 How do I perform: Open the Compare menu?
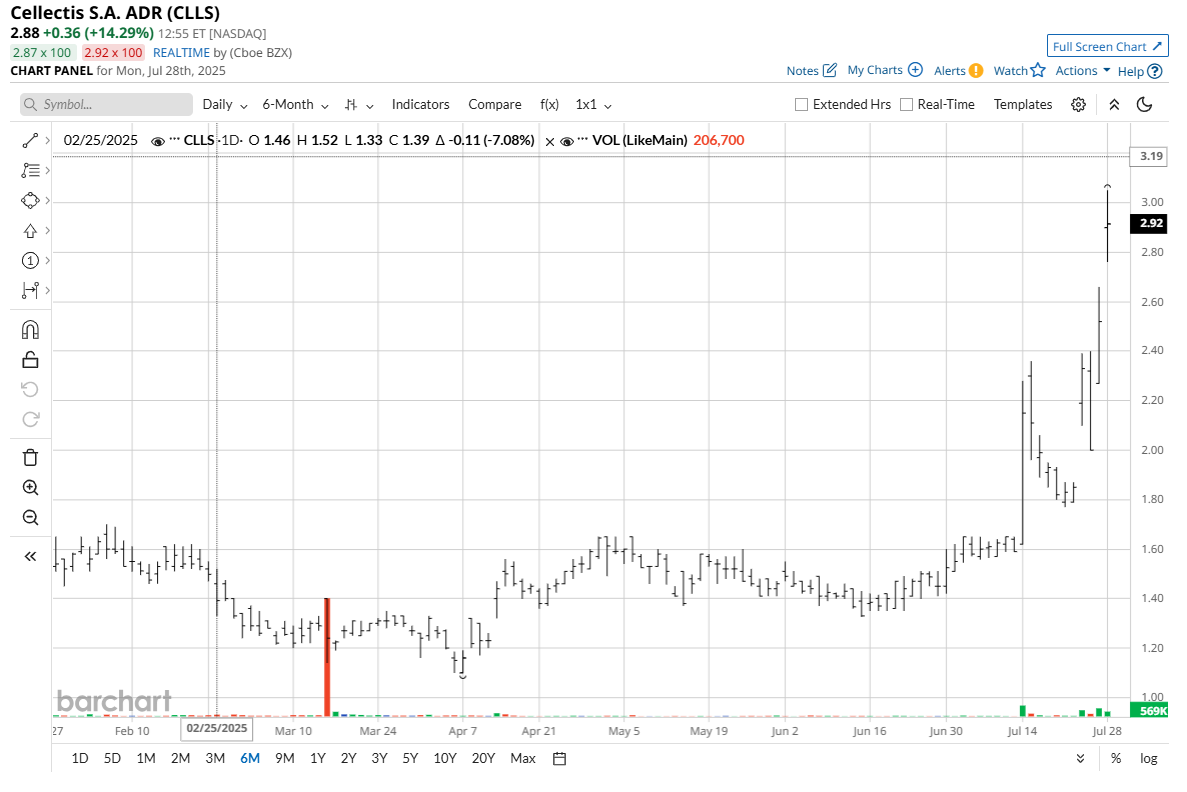click(494, 104)
